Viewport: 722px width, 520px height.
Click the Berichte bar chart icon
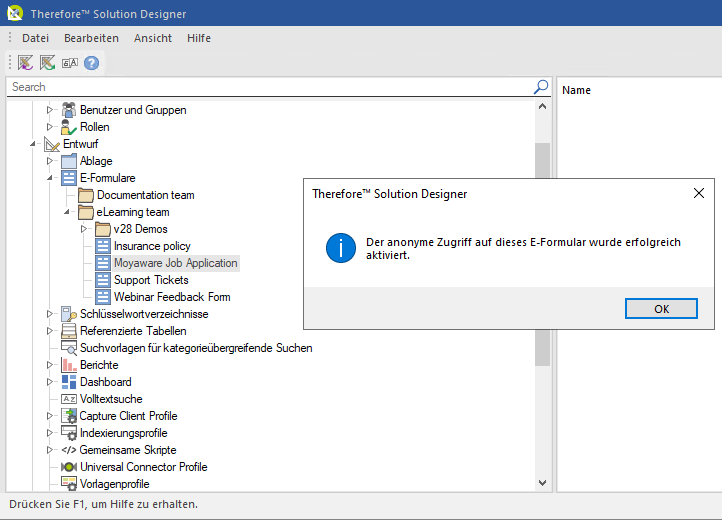[69, 365]
